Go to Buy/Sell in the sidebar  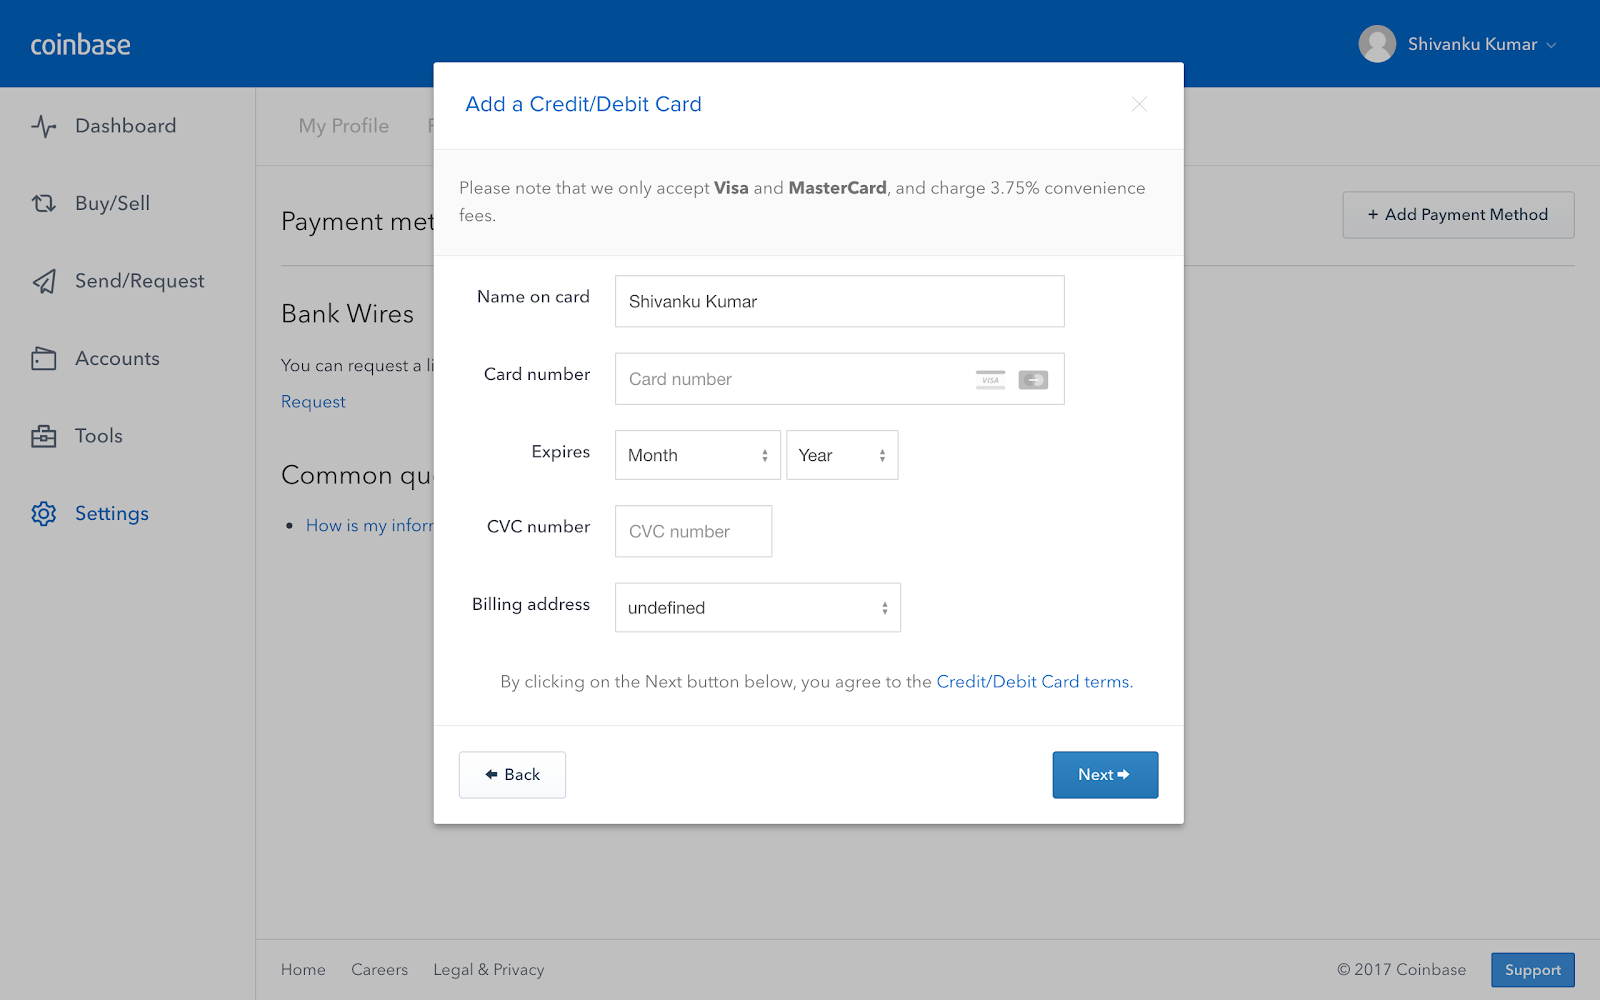pos(112,203)
